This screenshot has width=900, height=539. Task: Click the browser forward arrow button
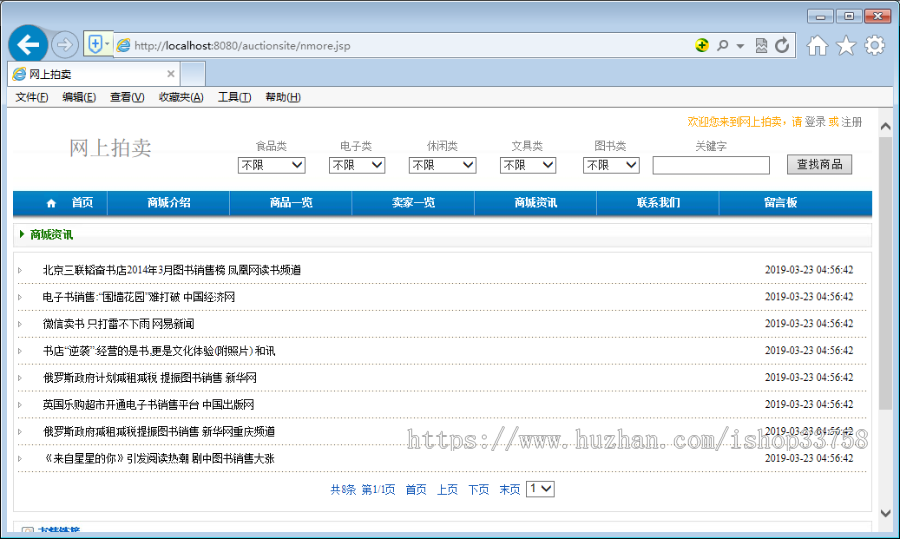[64, 45]
